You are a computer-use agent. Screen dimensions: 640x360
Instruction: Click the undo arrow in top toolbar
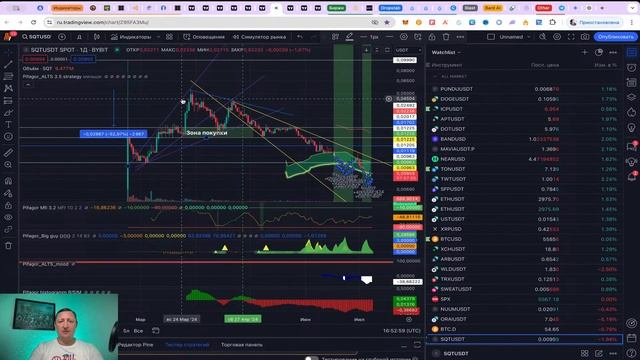coord(300,37)
